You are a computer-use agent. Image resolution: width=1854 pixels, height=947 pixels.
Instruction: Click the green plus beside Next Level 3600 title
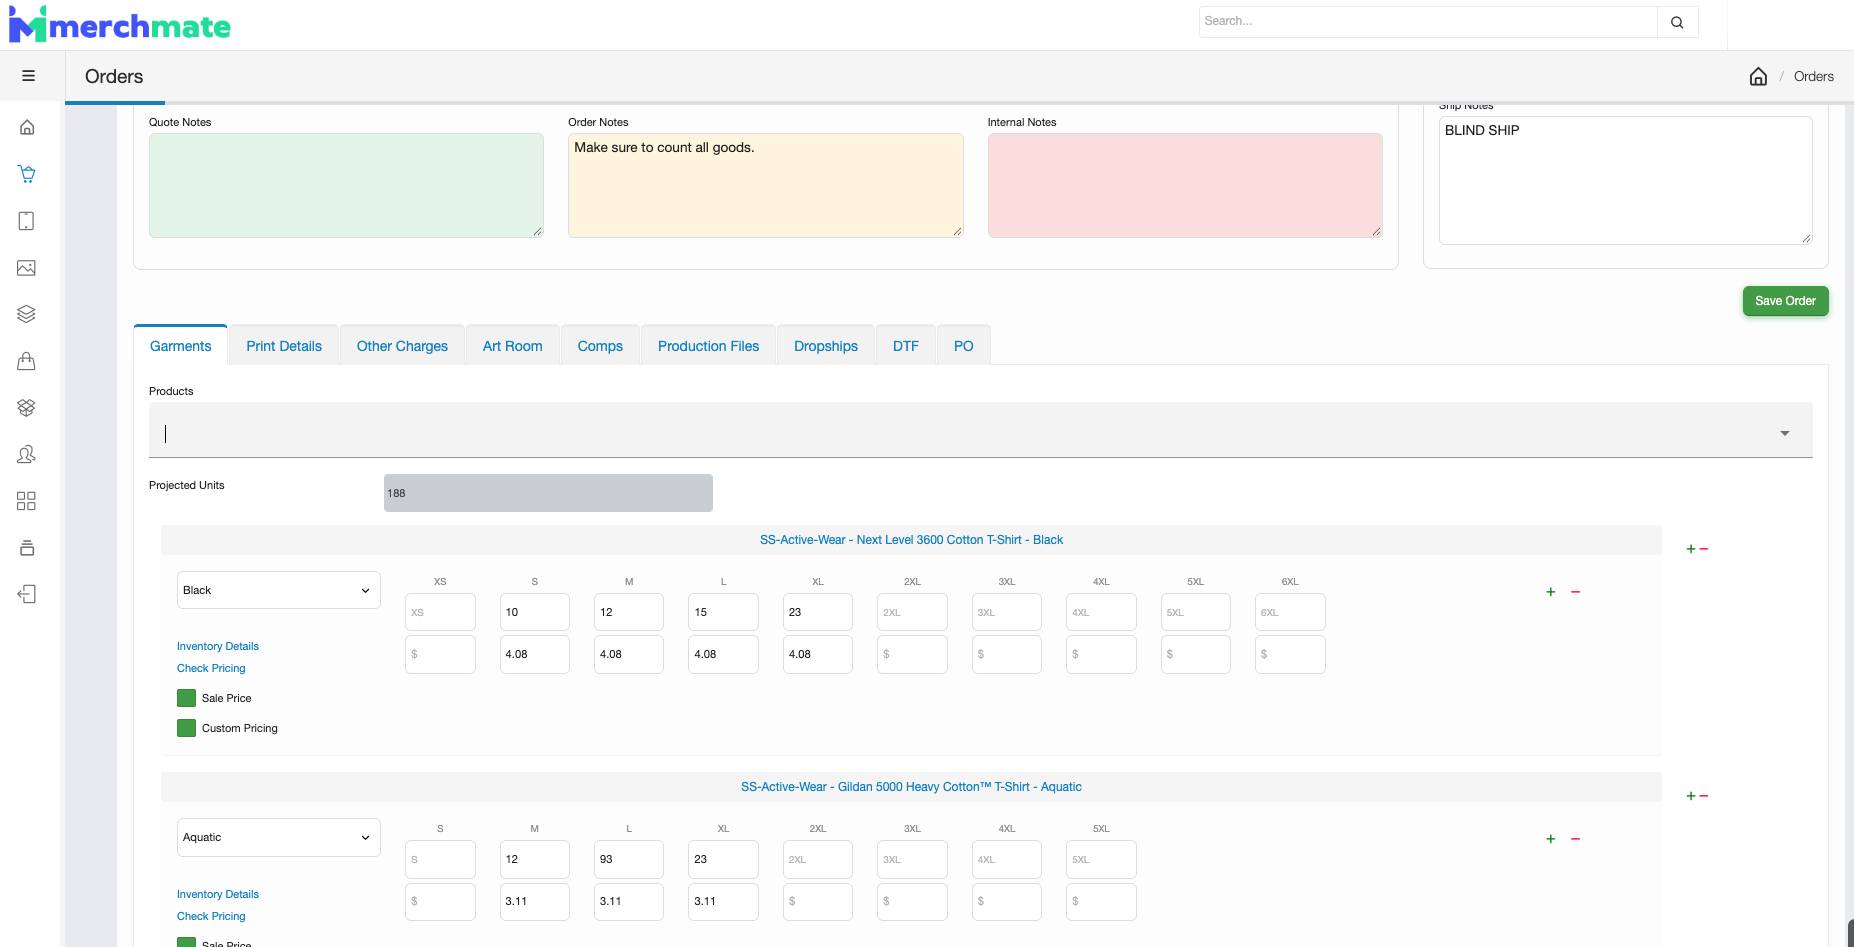pyautogui.click(x=1691, y=549)
